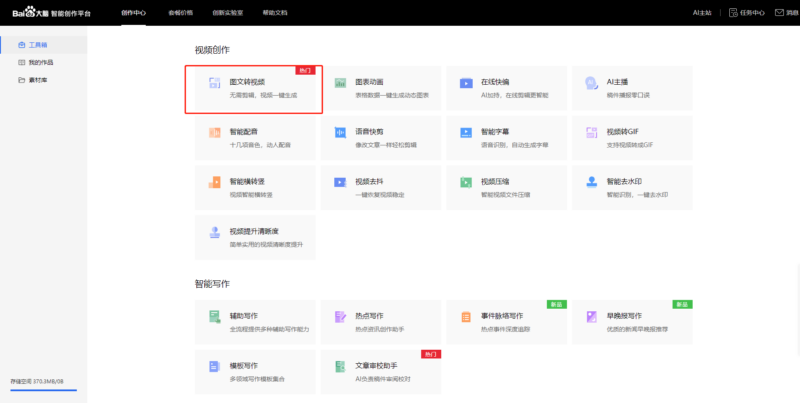Click the AI主播 avatar icon

tap(591, 83)
